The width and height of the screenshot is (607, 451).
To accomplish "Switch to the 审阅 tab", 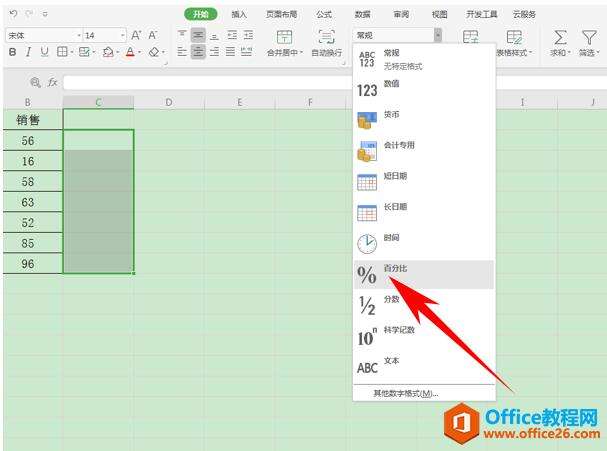I will click(401, 14).
